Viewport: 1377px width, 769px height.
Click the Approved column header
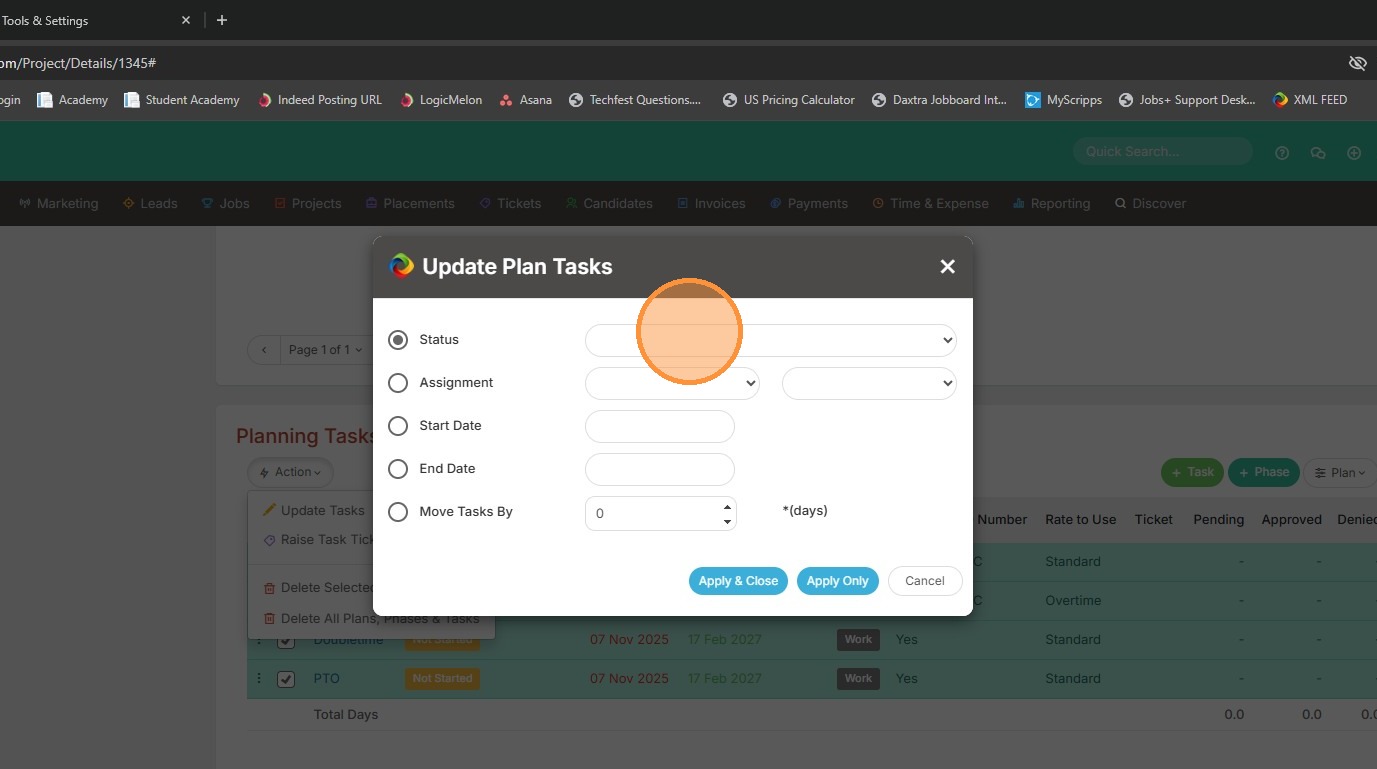point(1292,520)
